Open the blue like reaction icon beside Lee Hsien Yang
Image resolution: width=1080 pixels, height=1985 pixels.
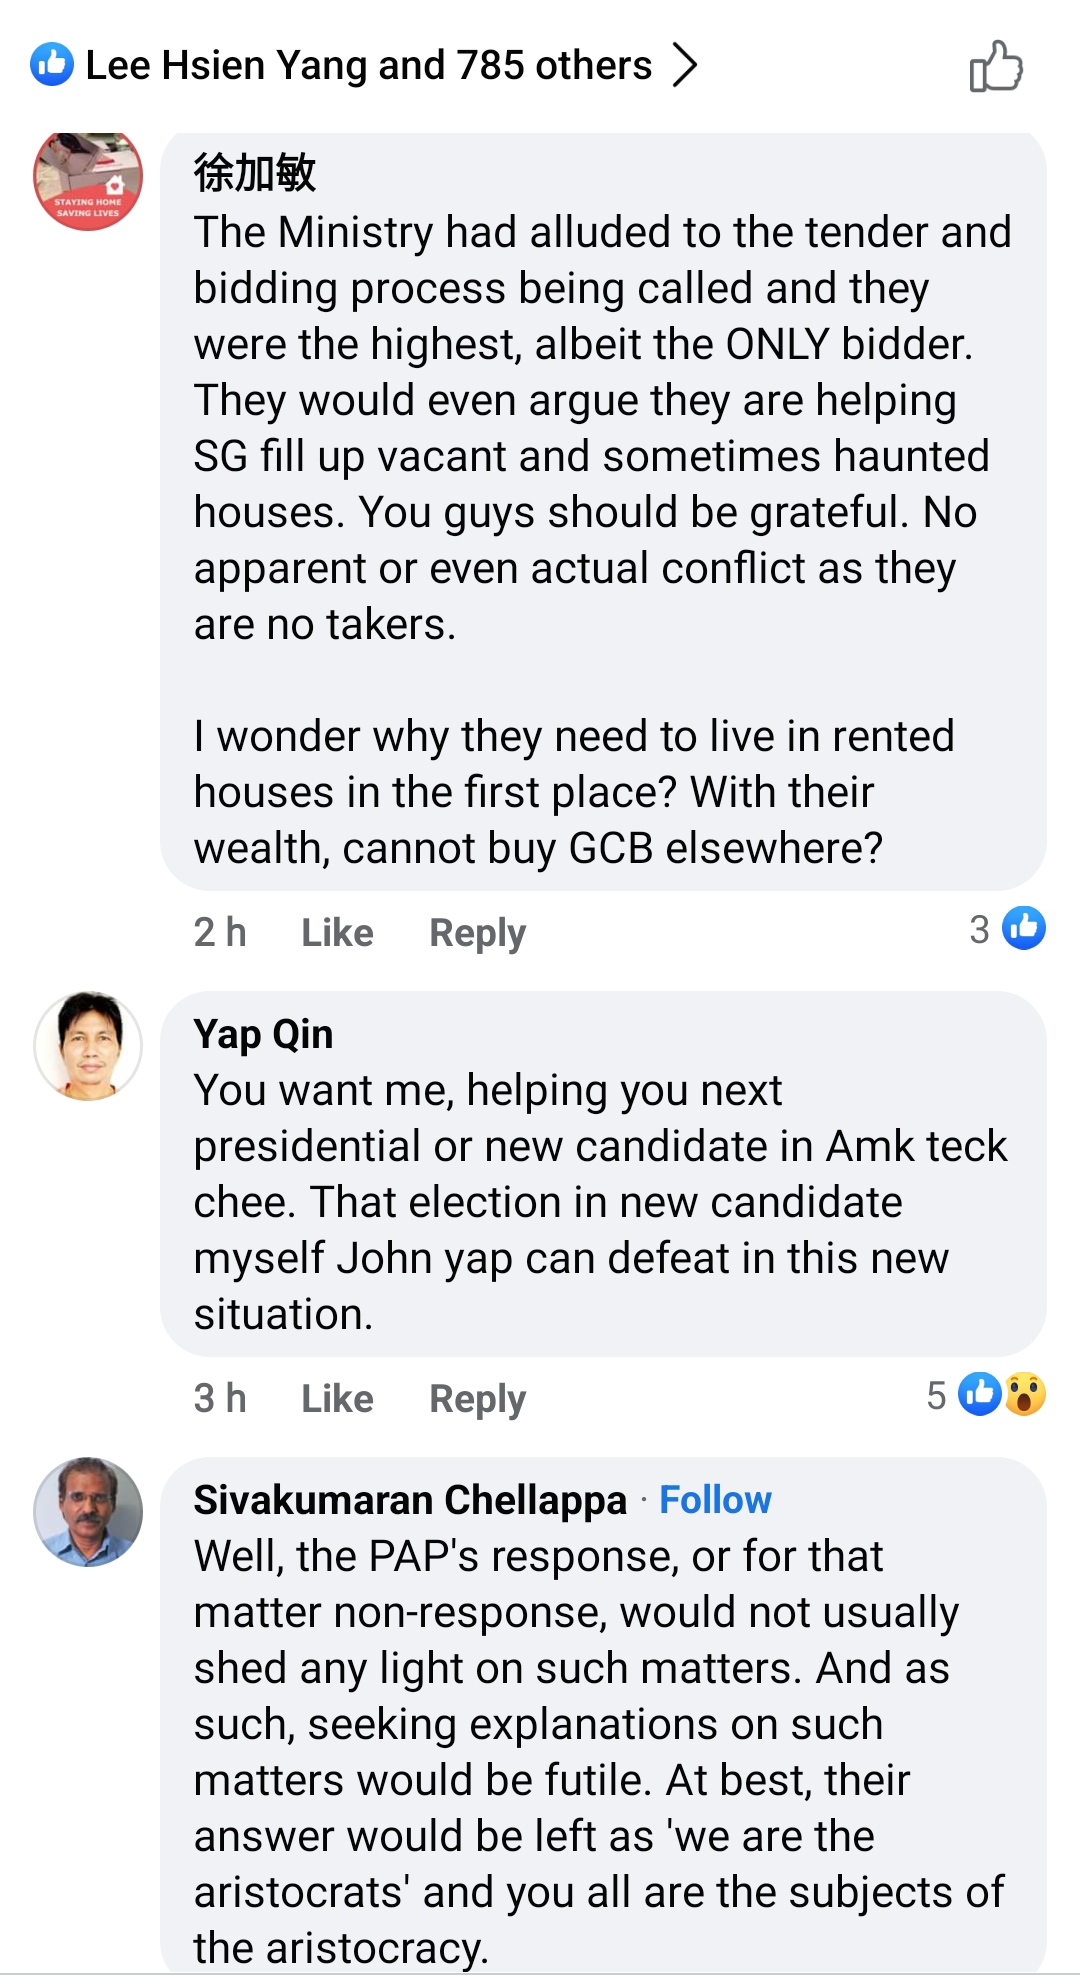[52, 65]
